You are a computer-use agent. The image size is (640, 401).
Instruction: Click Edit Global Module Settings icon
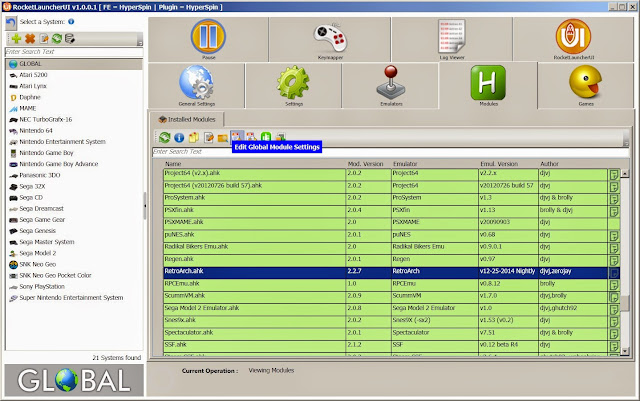(x=237, y=136)
